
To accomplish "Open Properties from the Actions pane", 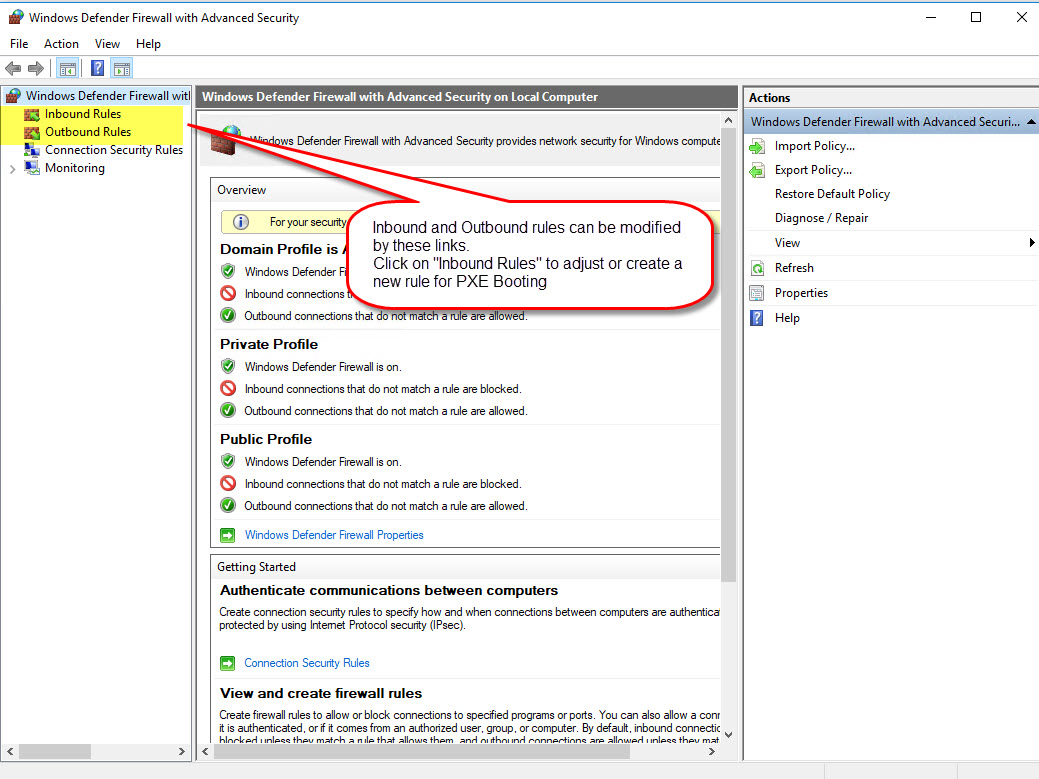I will click(801, 293).
